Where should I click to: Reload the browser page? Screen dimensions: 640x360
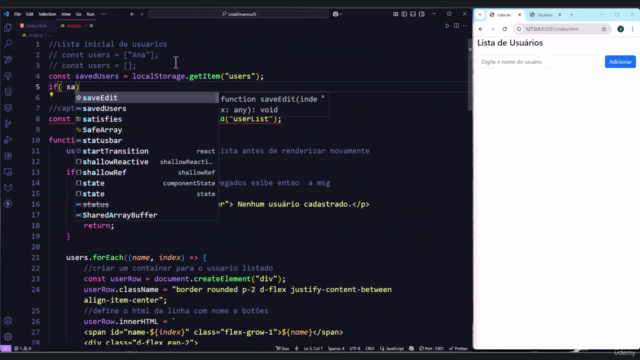505,29
